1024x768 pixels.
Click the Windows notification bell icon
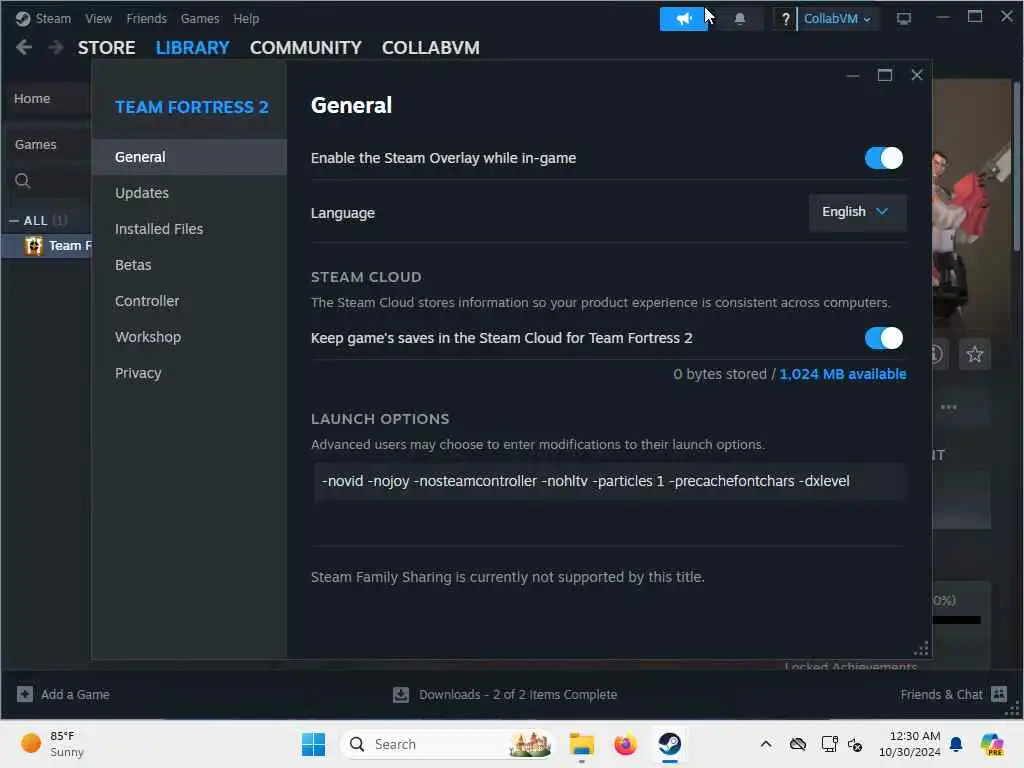[956, 744]
